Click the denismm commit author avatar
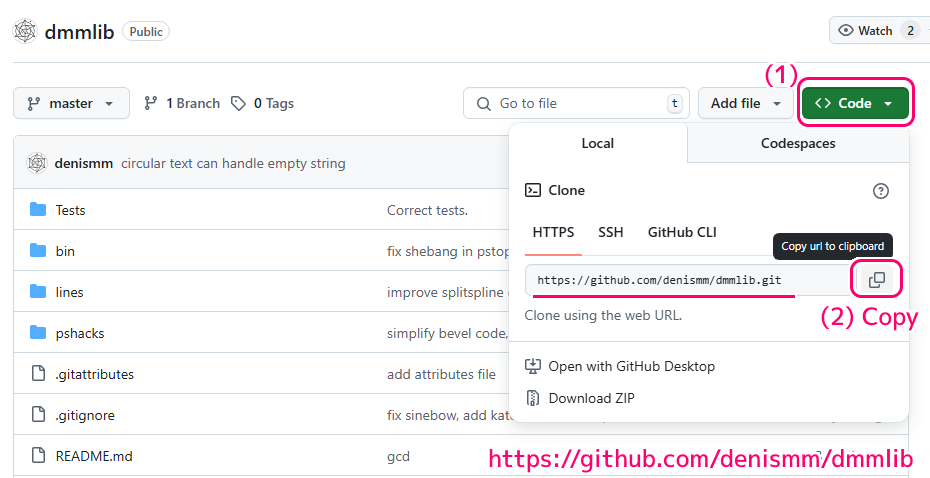930x478 pixels. (37, 163)
